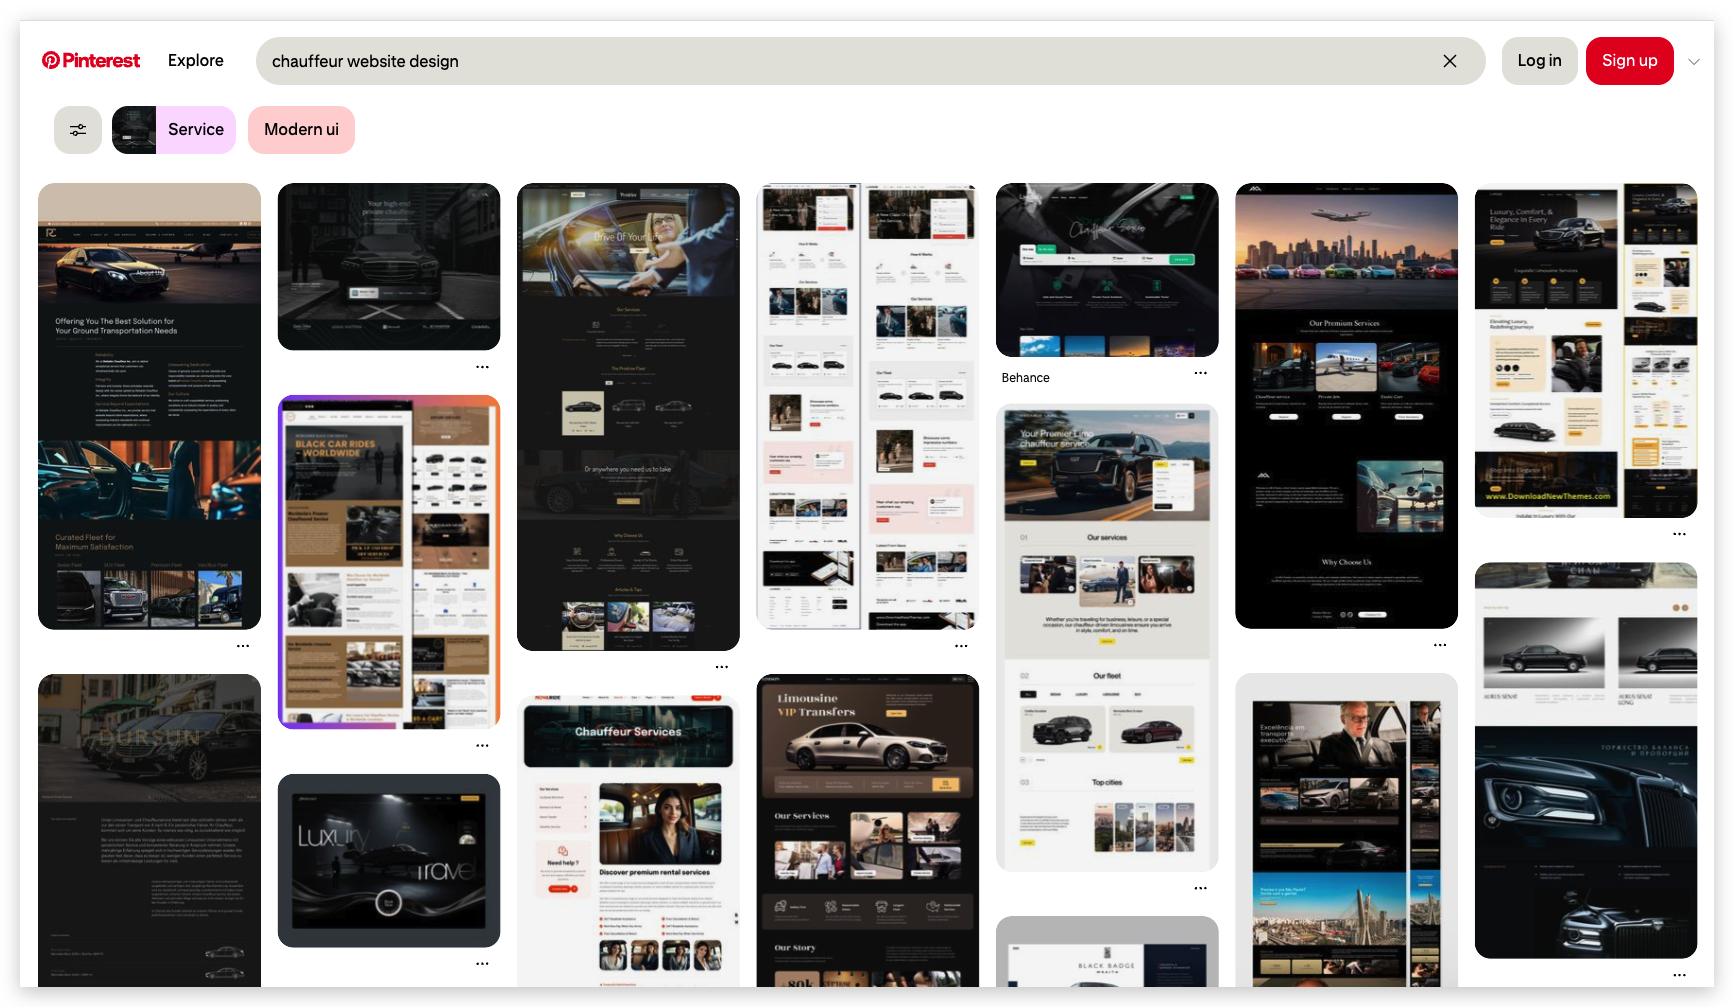Open the Chauffeur Service Behance pin
The height and width of the screenshot is (1007, 1734).
pyautogui.click(x=1107, y=270)
